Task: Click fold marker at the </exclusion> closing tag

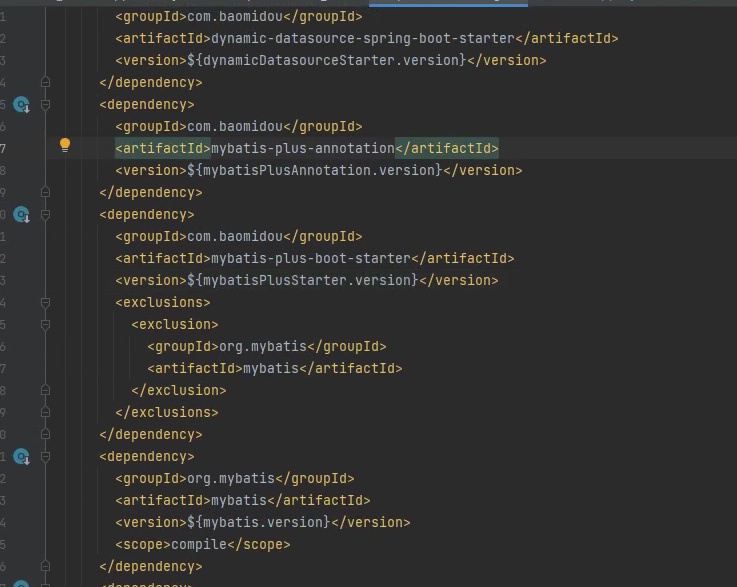Action: pos(46,390)
